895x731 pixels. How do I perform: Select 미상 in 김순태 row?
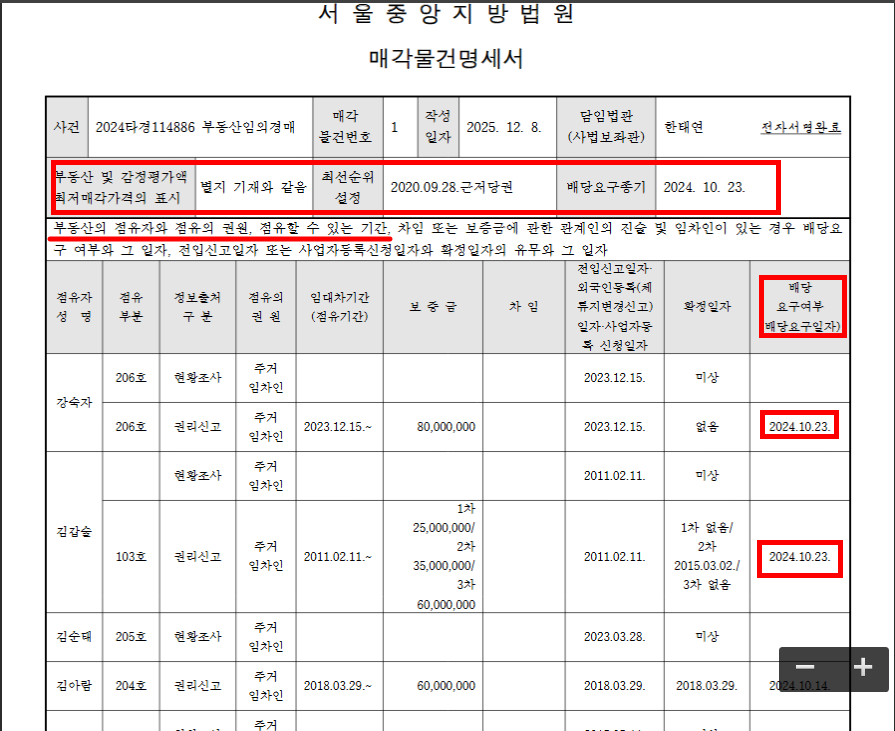707,637
